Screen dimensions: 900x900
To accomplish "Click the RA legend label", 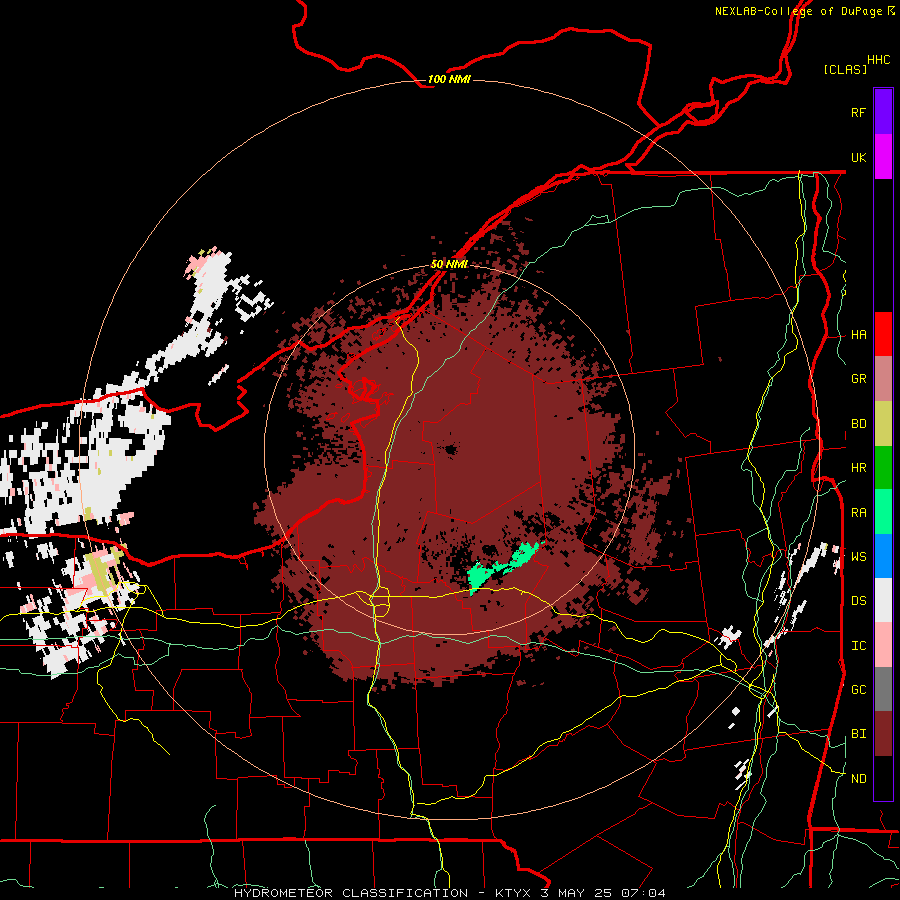I will [x=858, y=513].
